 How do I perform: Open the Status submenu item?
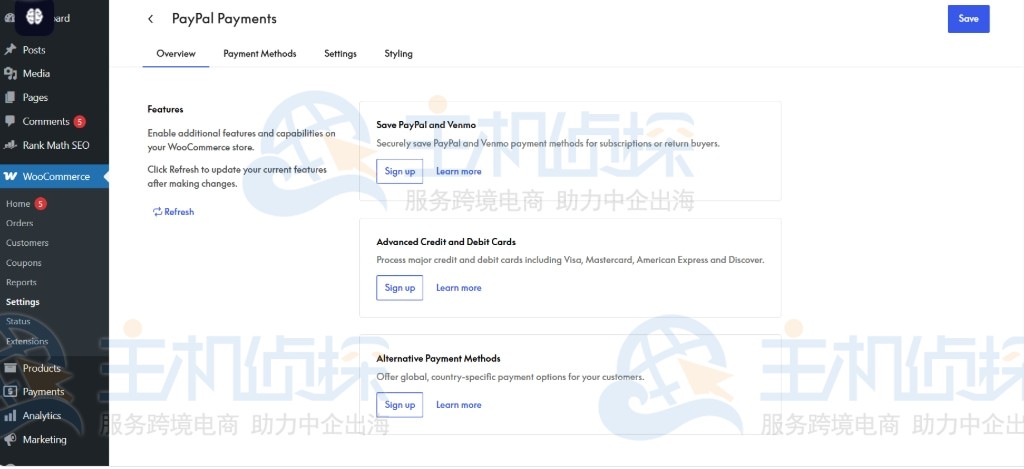coord(18,321)
